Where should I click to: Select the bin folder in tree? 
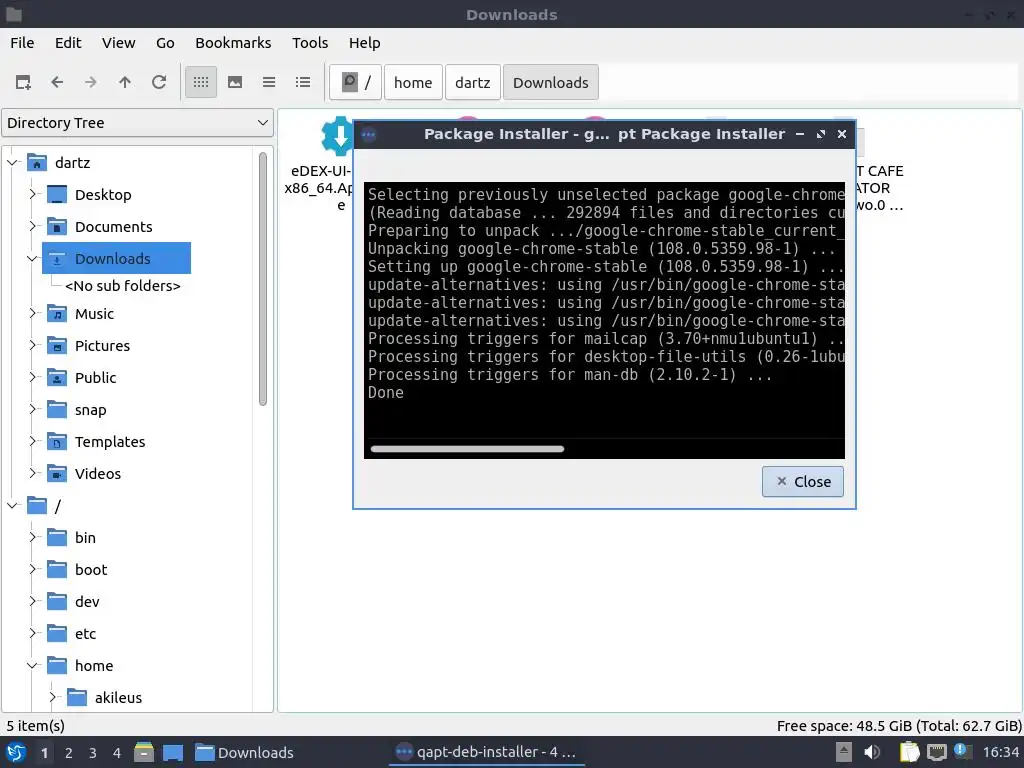click(72, 537)
